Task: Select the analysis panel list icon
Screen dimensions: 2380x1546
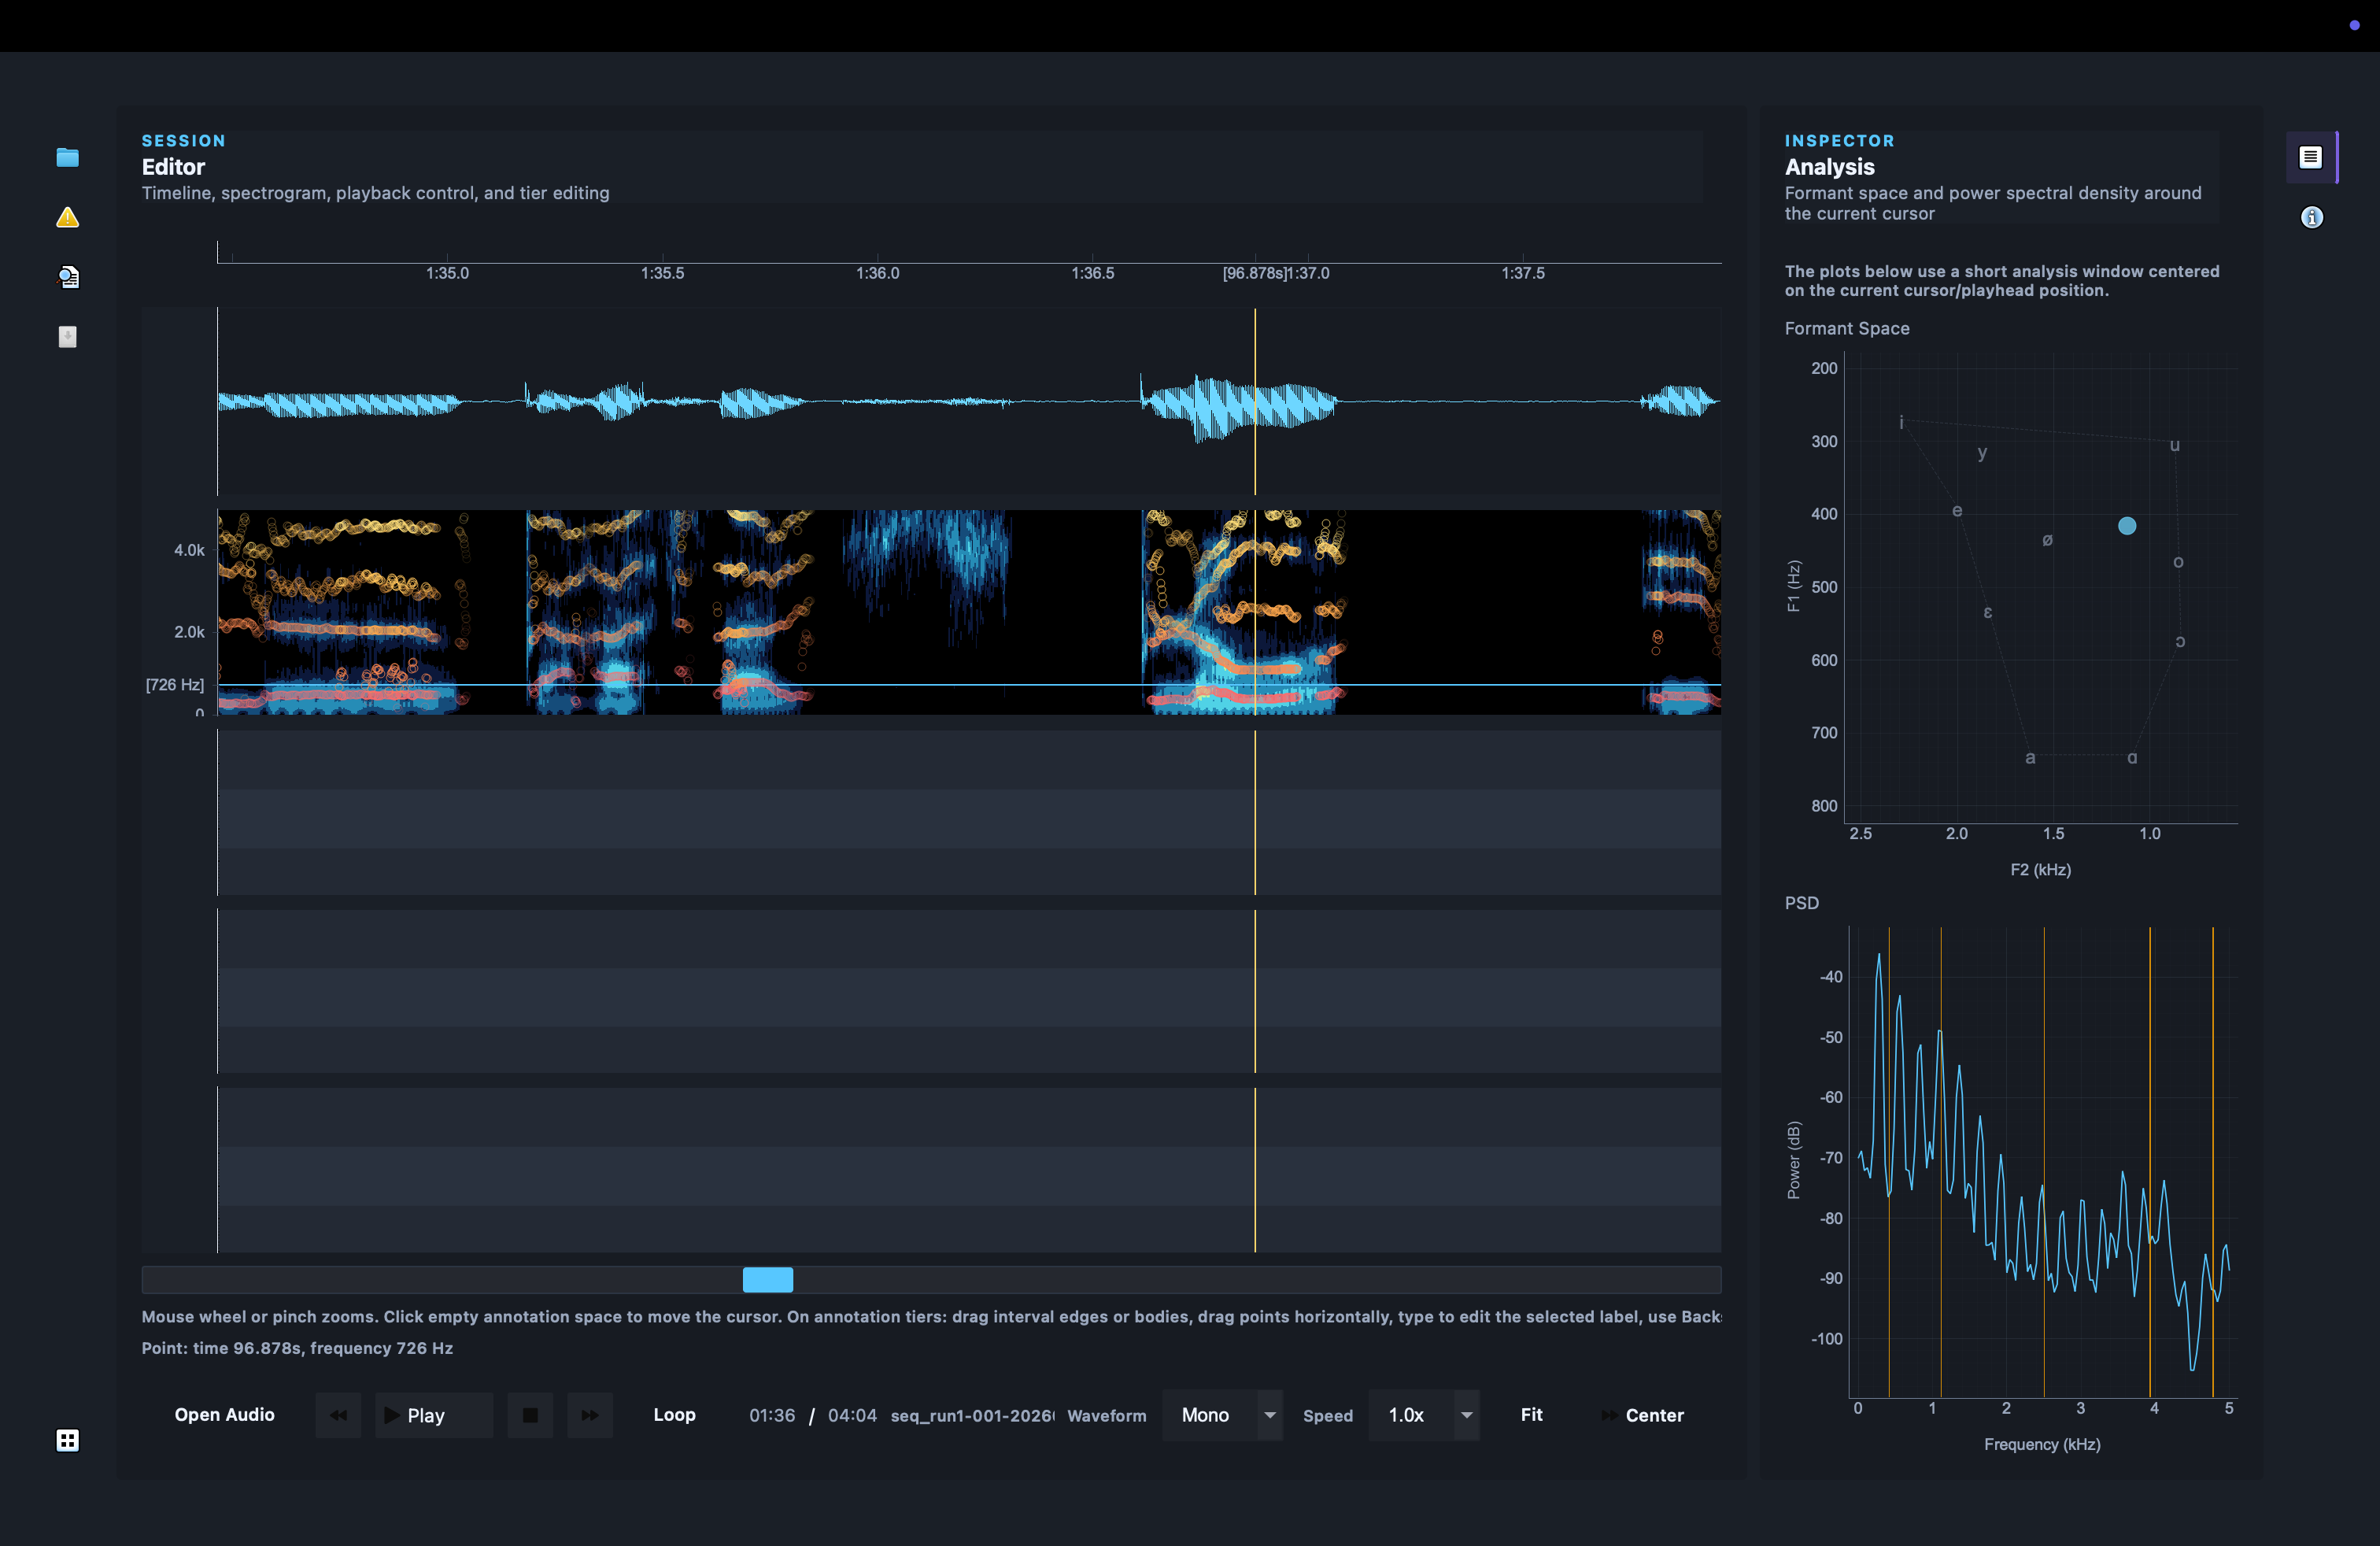Action: 2310,157
